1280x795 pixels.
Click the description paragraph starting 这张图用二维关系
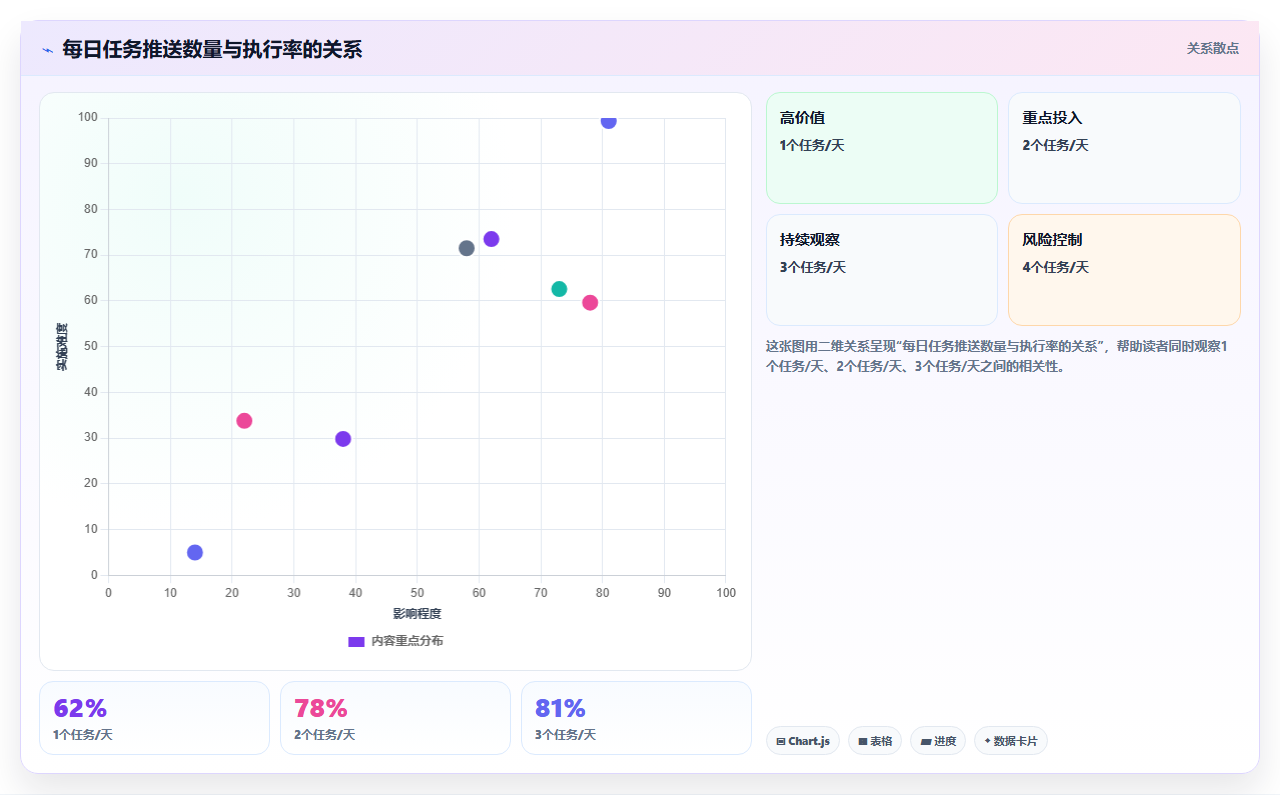point(1002,356)
